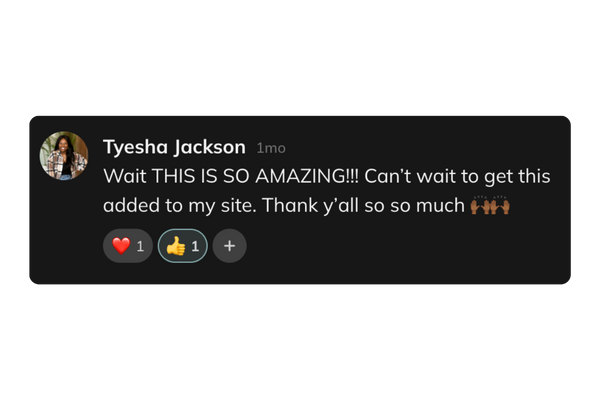Image resolution: width=600 pixels, height=400 pixels.
Task: Add a new reaction with plus button
Action: (229, 246)
